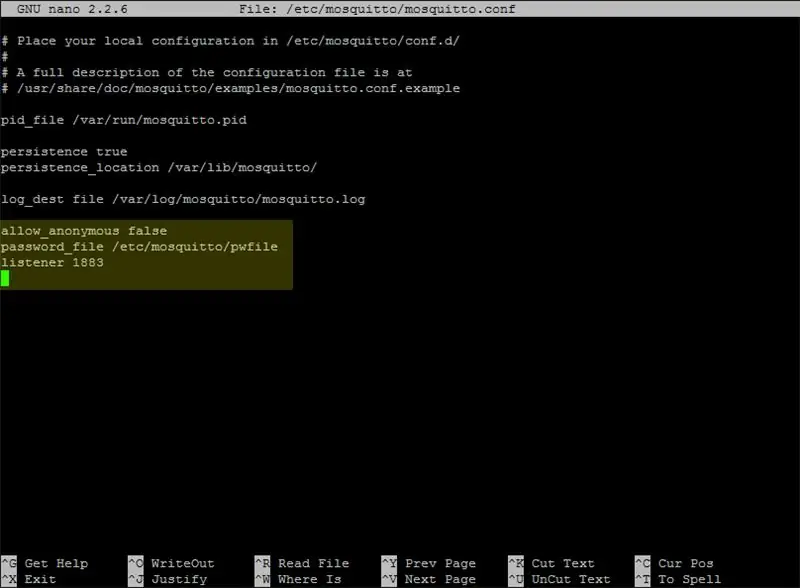This screenshot has width=800, height=588.
Task: Click the comment "# A full description of the configuration"
Action: click(x=207, y=72)
